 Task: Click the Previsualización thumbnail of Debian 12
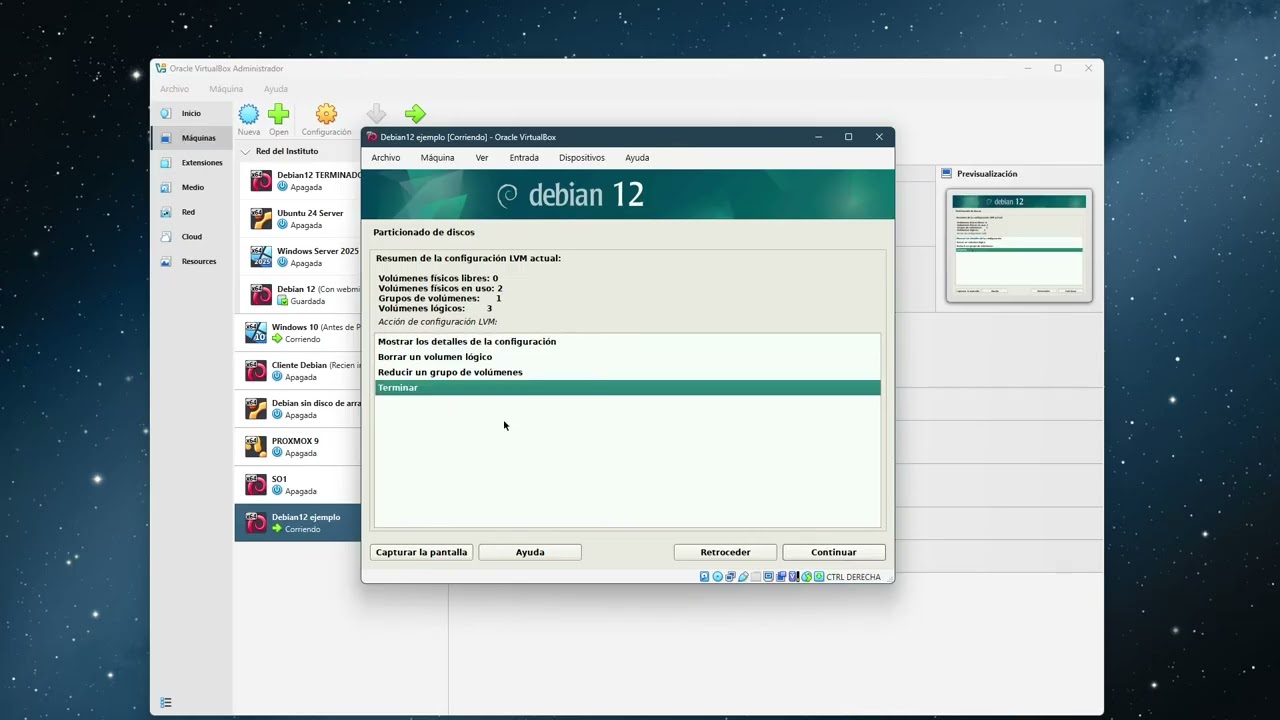[1019, 245]
